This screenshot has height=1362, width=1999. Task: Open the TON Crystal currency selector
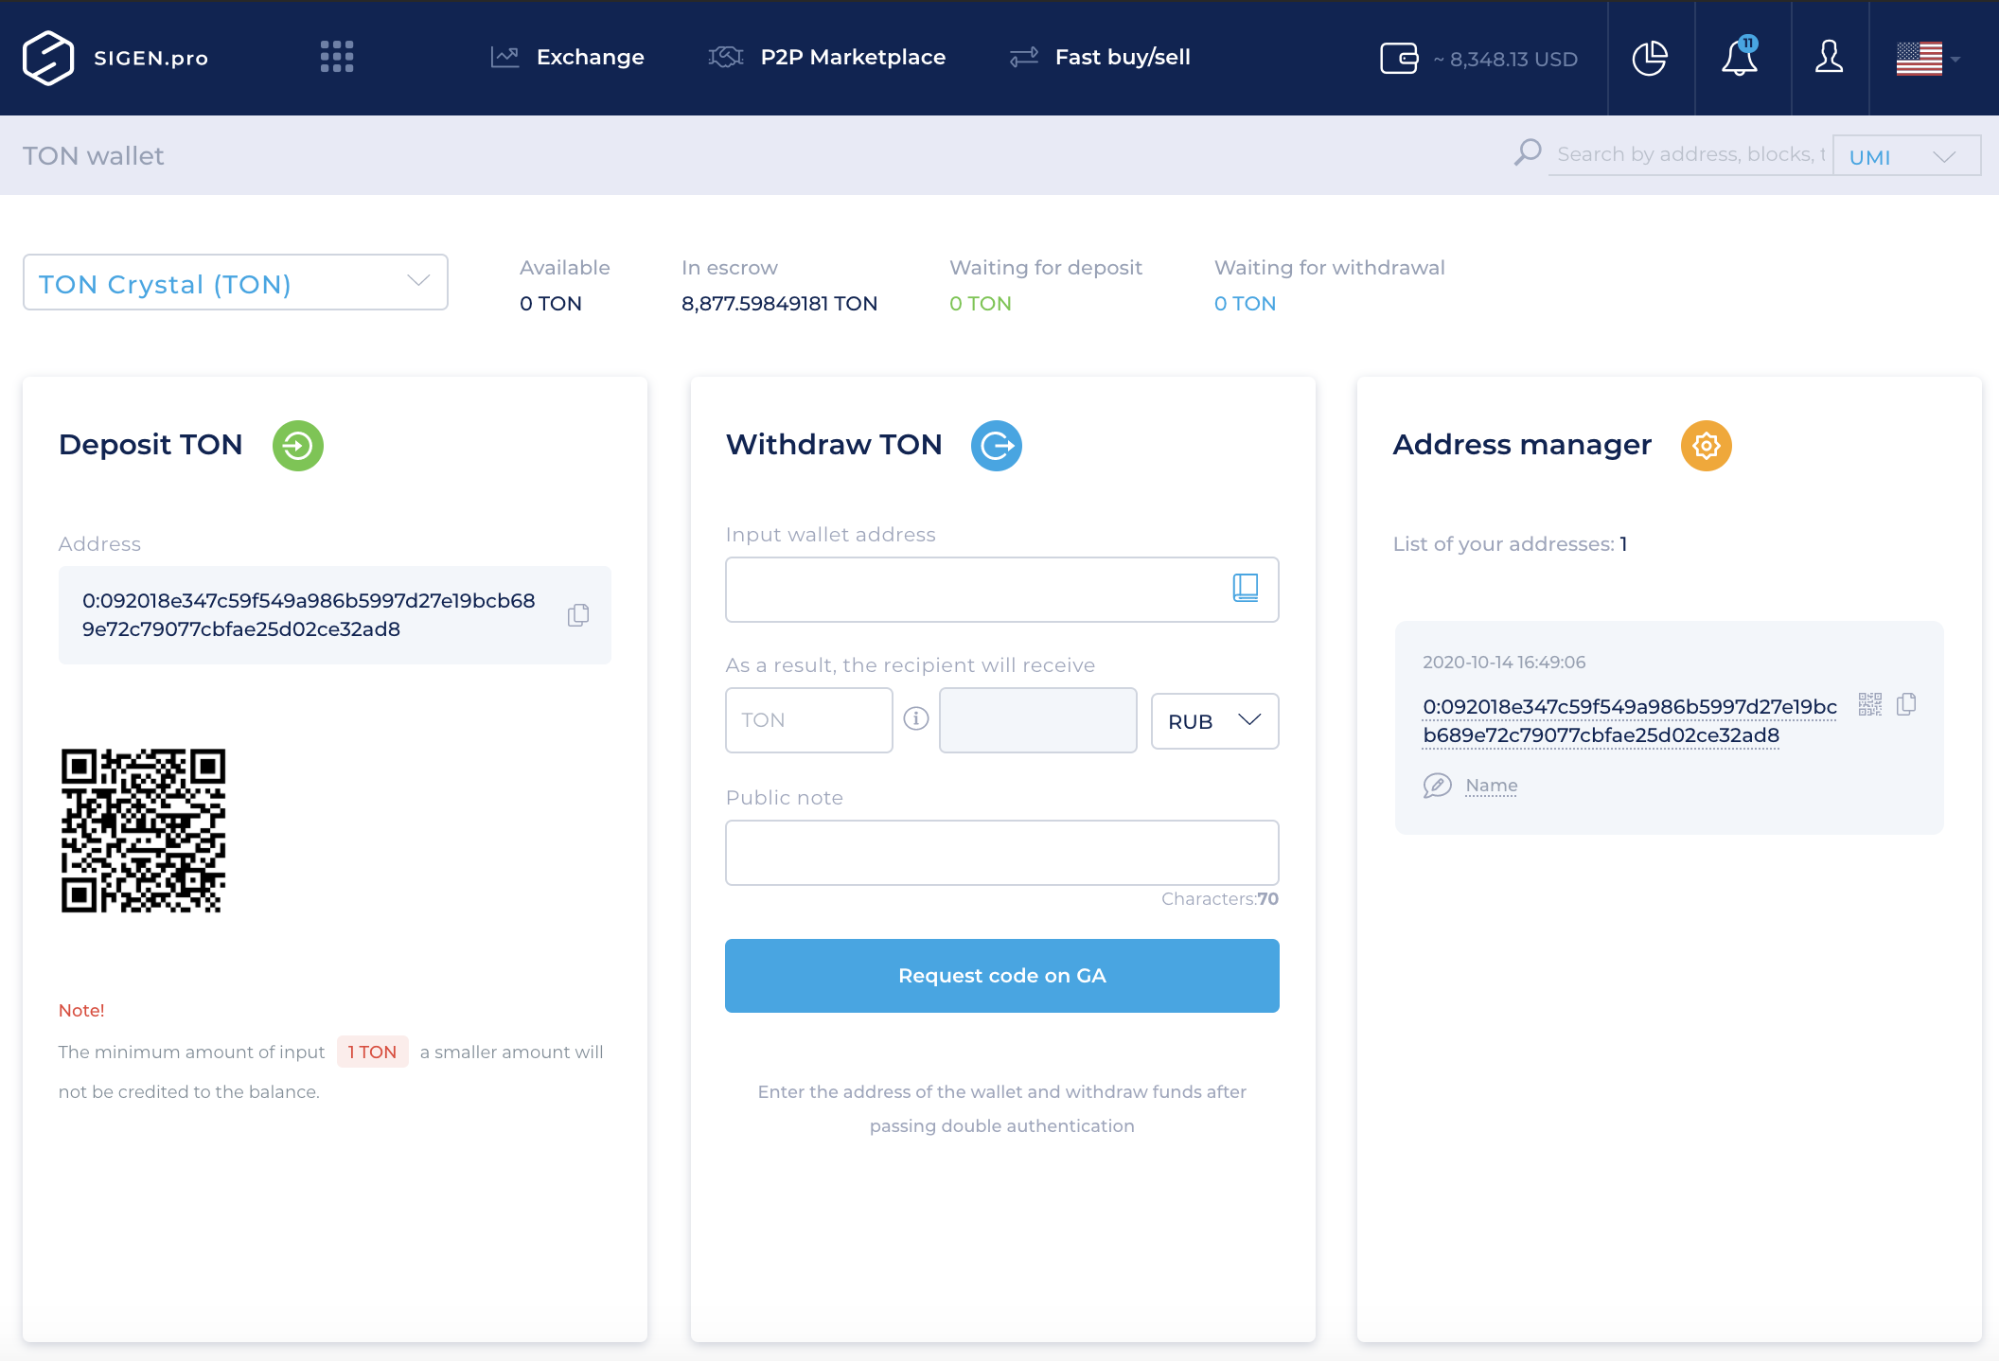click(235, 283)
